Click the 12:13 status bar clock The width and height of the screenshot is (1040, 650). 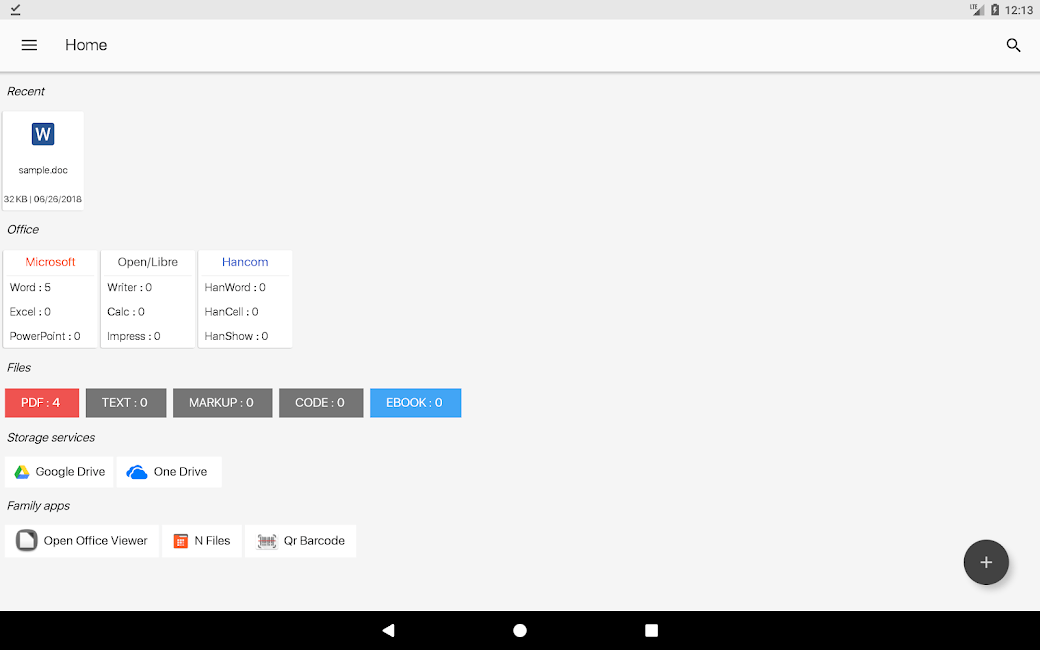[1019, 10]
